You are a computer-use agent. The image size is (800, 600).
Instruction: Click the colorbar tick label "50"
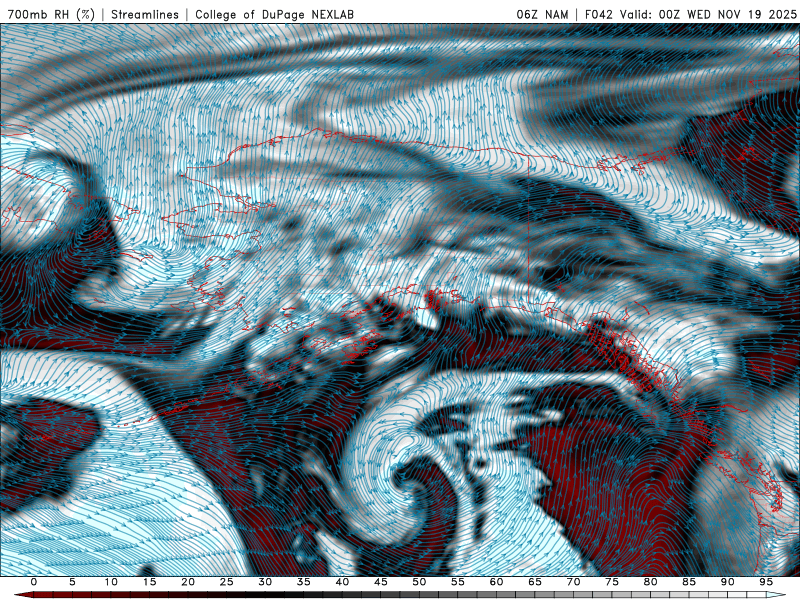click(x=419, y=582)
